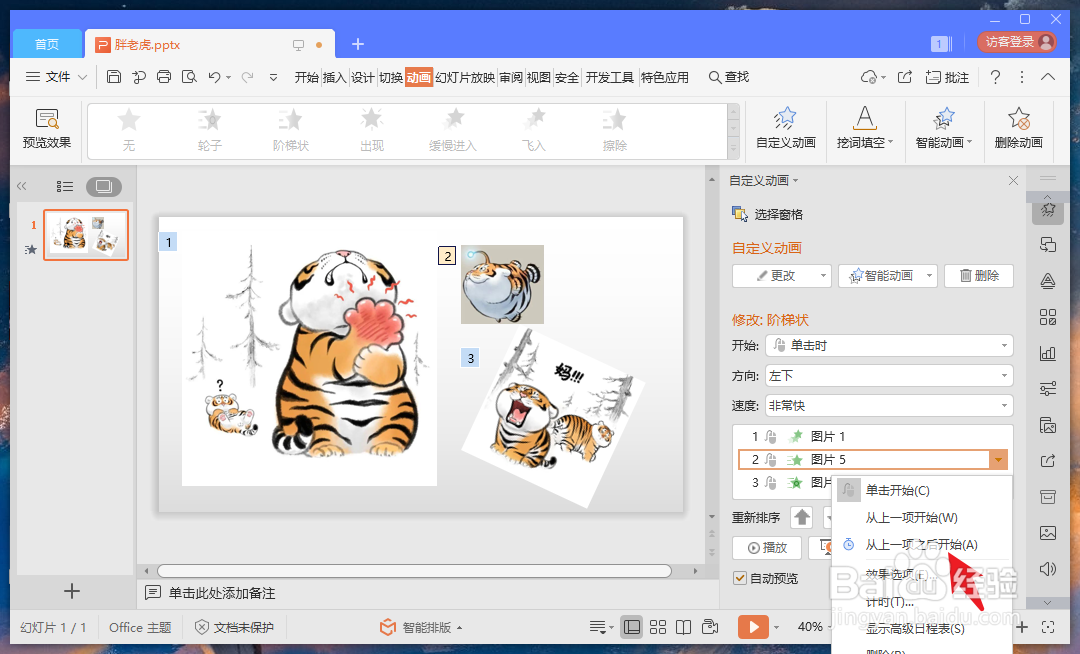Click the notes field (单击此处添加备注)
This screenshot has width=1080, height=654.
pyautogui.click(x=222, y=593)
